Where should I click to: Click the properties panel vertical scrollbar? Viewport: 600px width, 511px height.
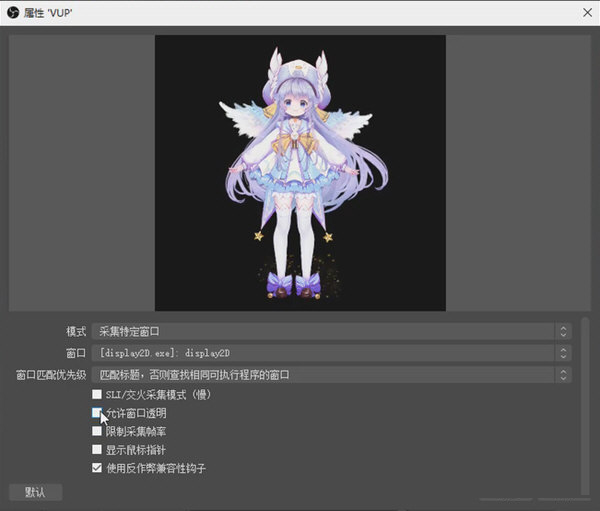tap(585, 406)
